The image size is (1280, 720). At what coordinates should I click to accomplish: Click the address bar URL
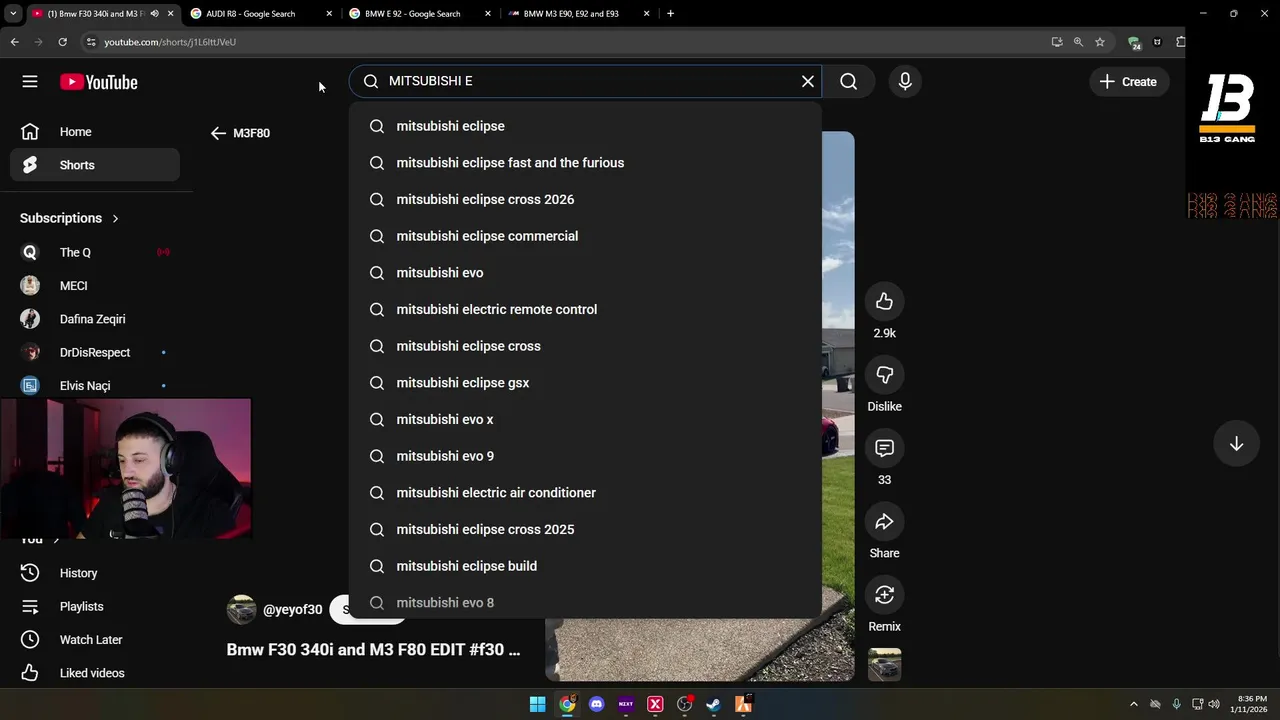(170, 42)
